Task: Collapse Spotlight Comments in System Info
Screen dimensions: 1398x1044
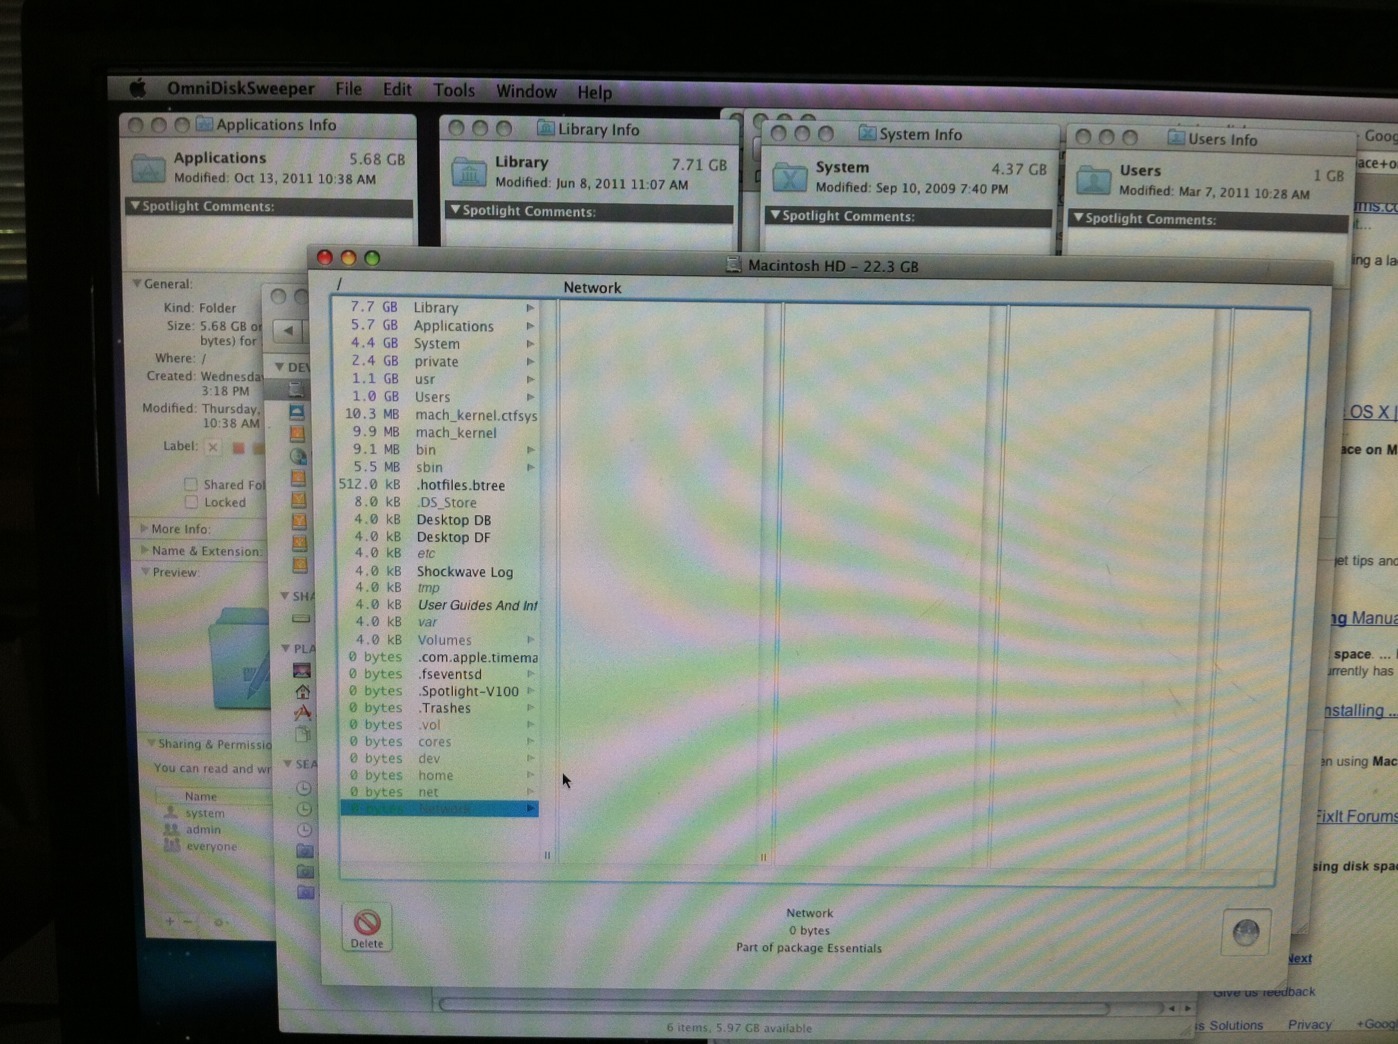Action: (774, 215)
